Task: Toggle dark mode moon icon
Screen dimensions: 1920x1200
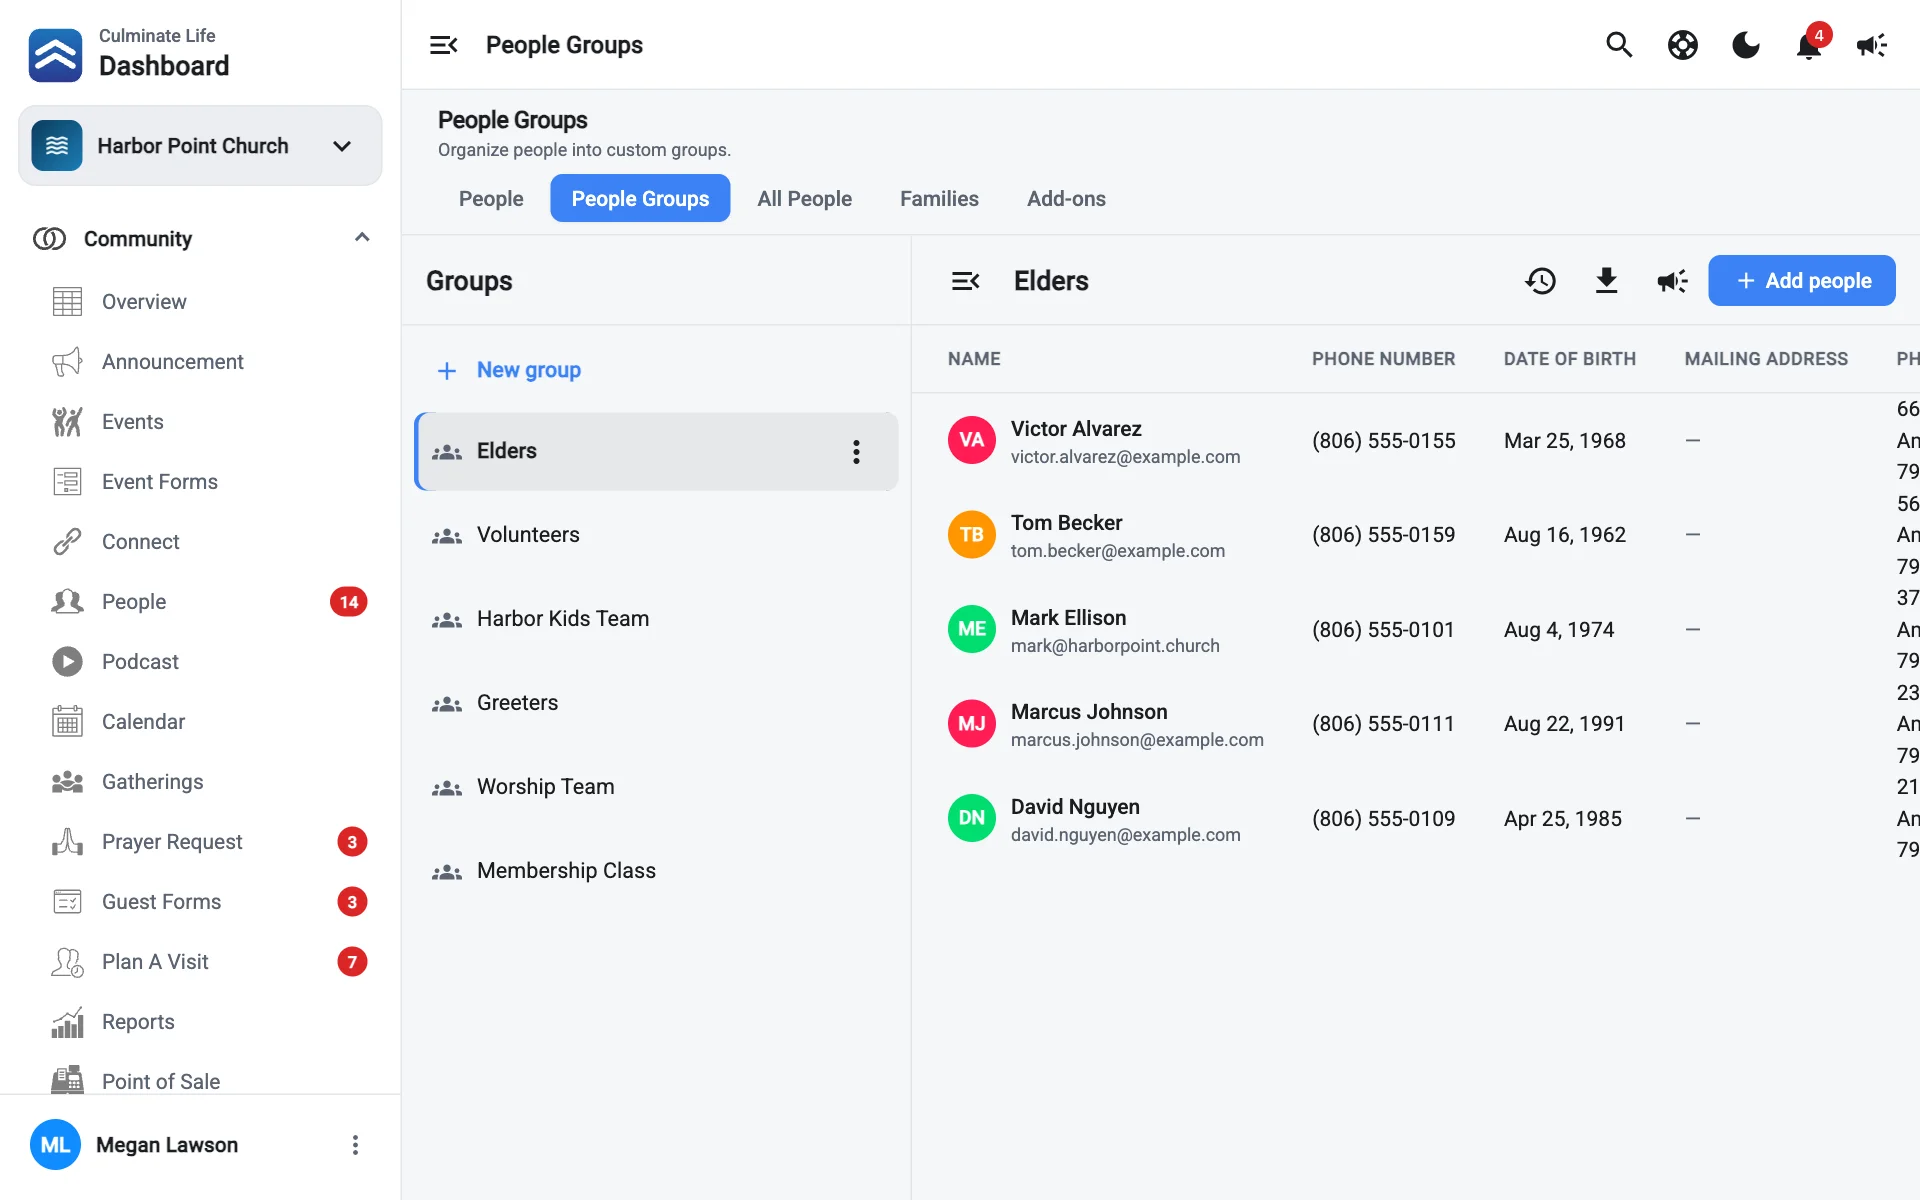Action: [1746, 45]
